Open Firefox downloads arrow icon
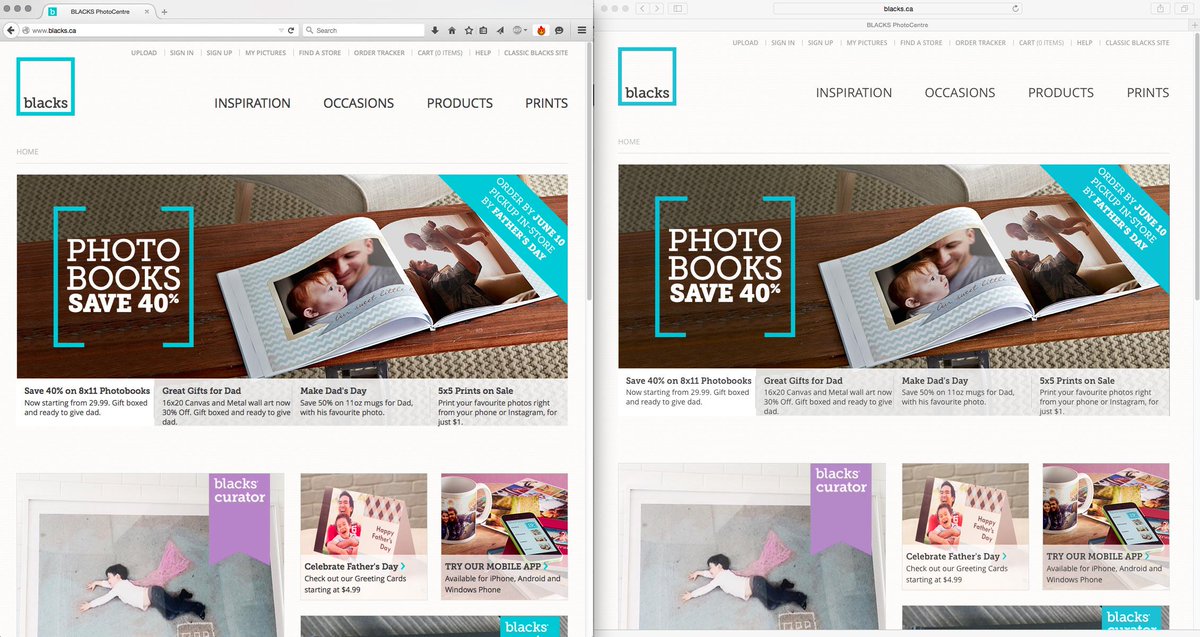The image size is (1200, 637). 435,30
